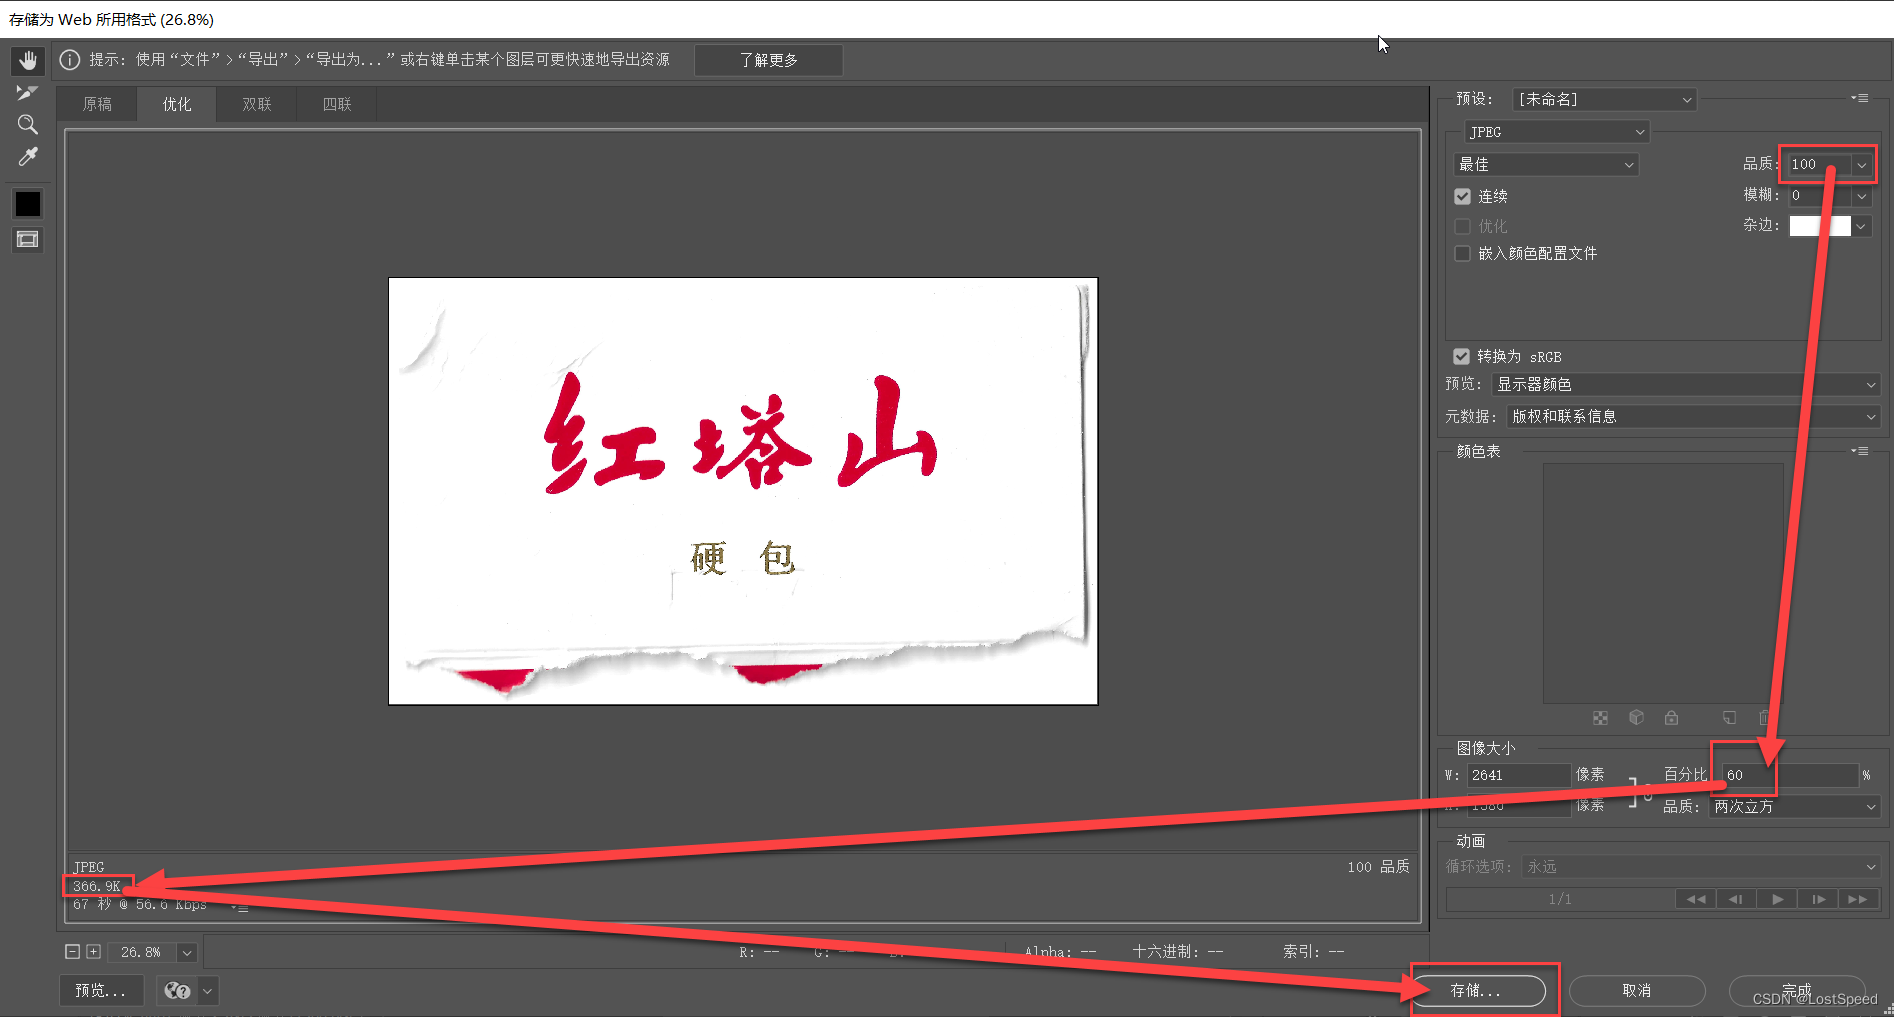Click the new color icon
Viewport: 1894px width, 1017px height.
click(x=1730, y=718)
